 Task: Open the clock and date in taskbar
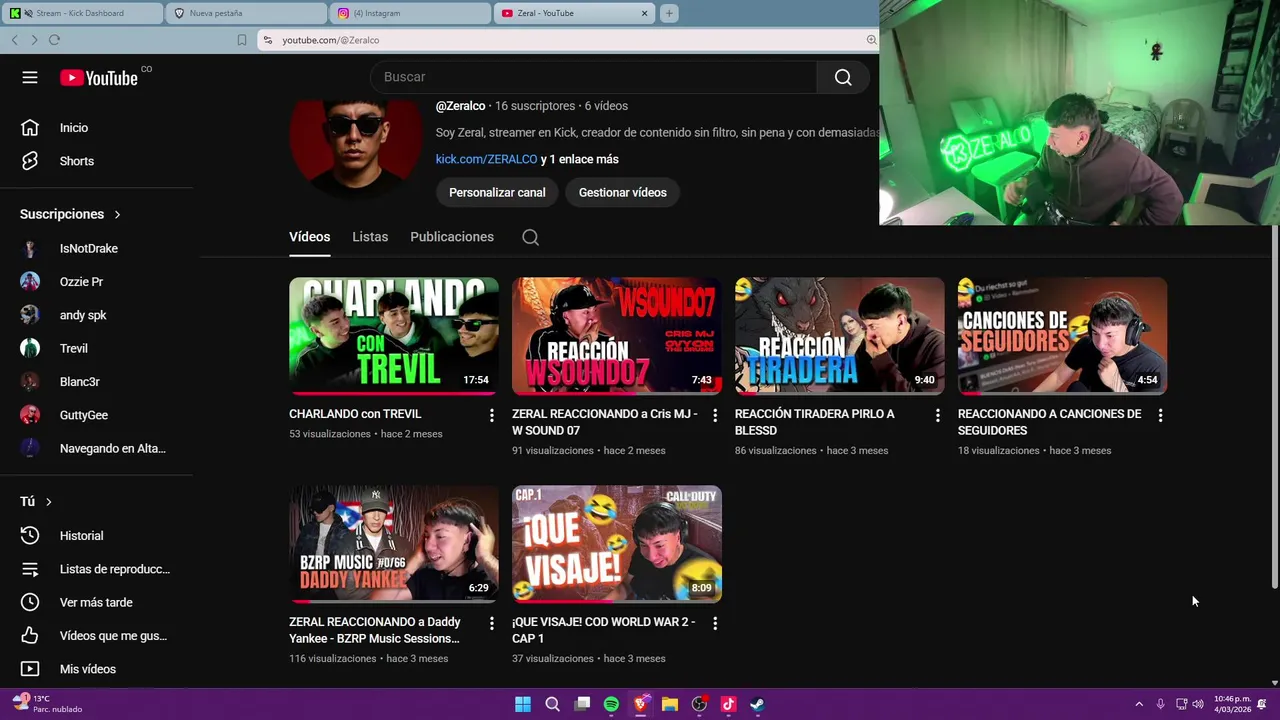(1232, 704)
